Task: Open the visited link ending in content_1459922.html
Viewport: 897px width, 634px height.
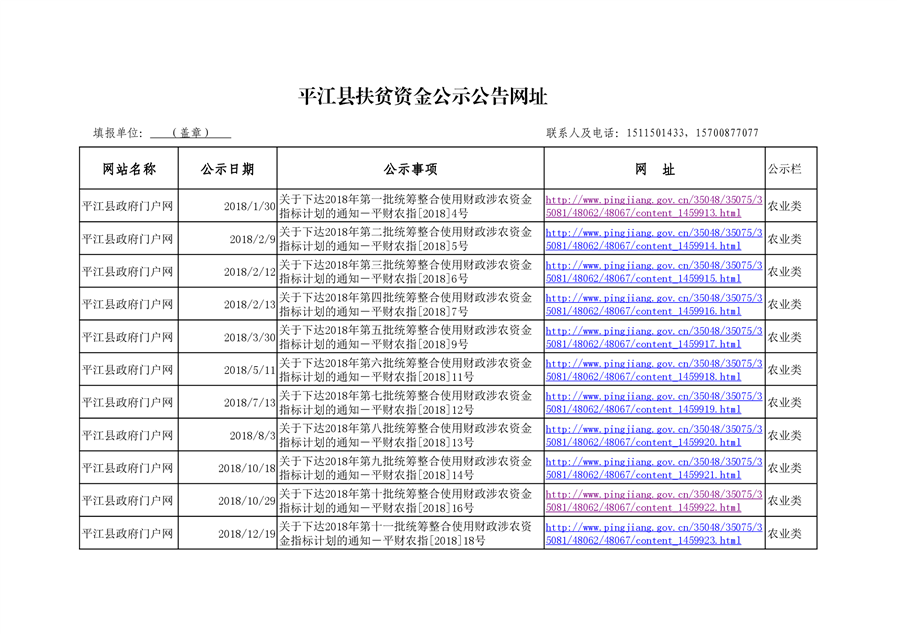Action: [x=654, y=501]
